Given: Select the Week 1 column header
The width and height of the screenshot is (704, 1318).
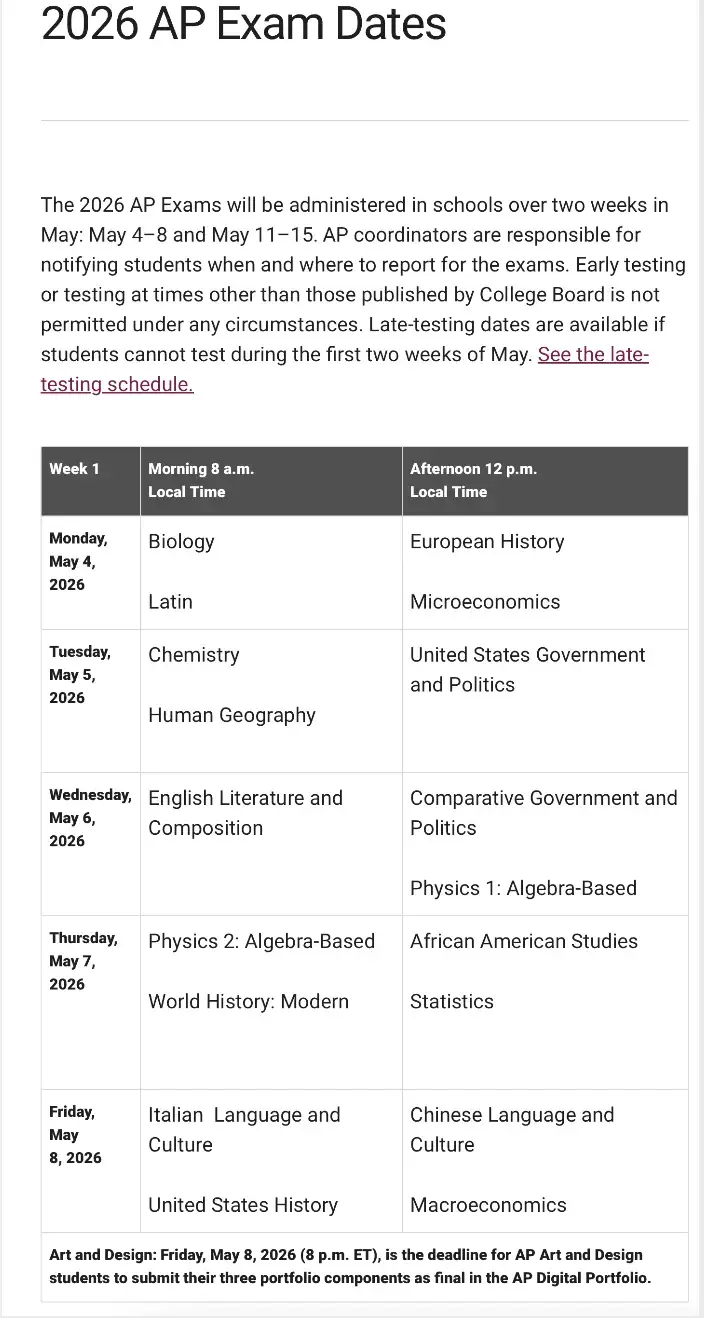Looking at the screenshot, I should [74, 469].
